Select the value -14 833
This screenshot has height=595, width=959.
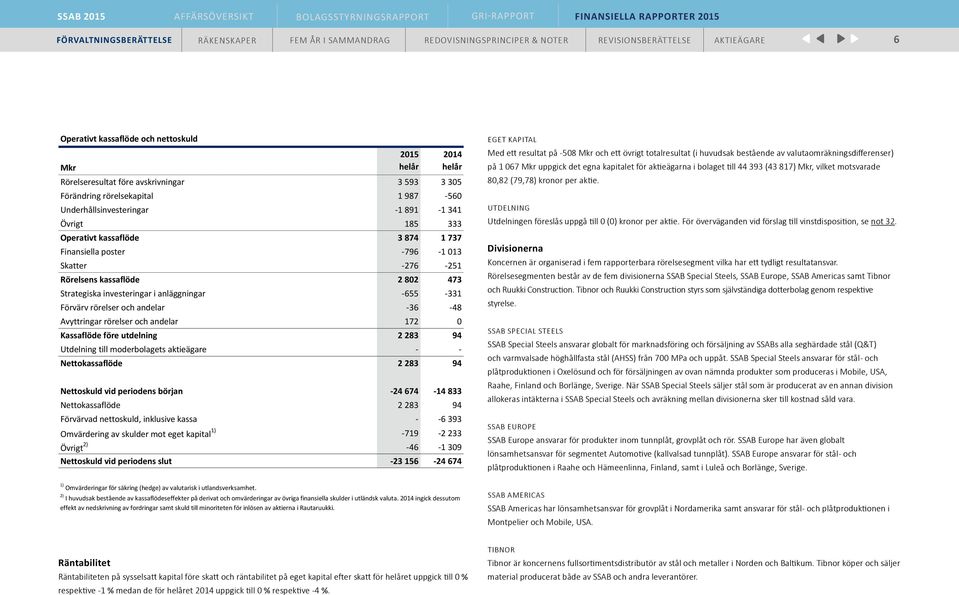(x=448, y=391)
